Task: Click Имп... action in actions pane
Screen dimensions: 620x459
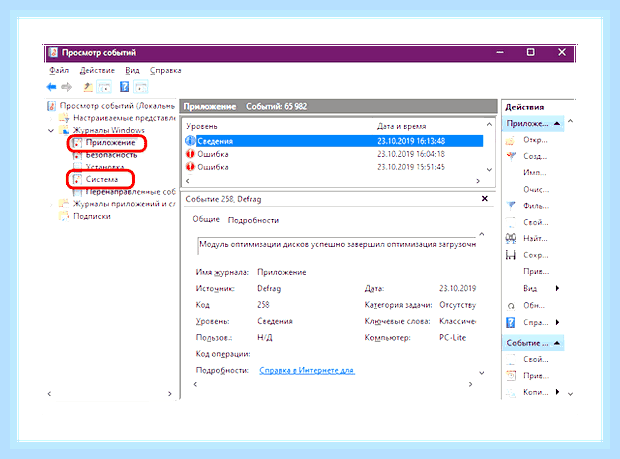Action: coord(535,173)
